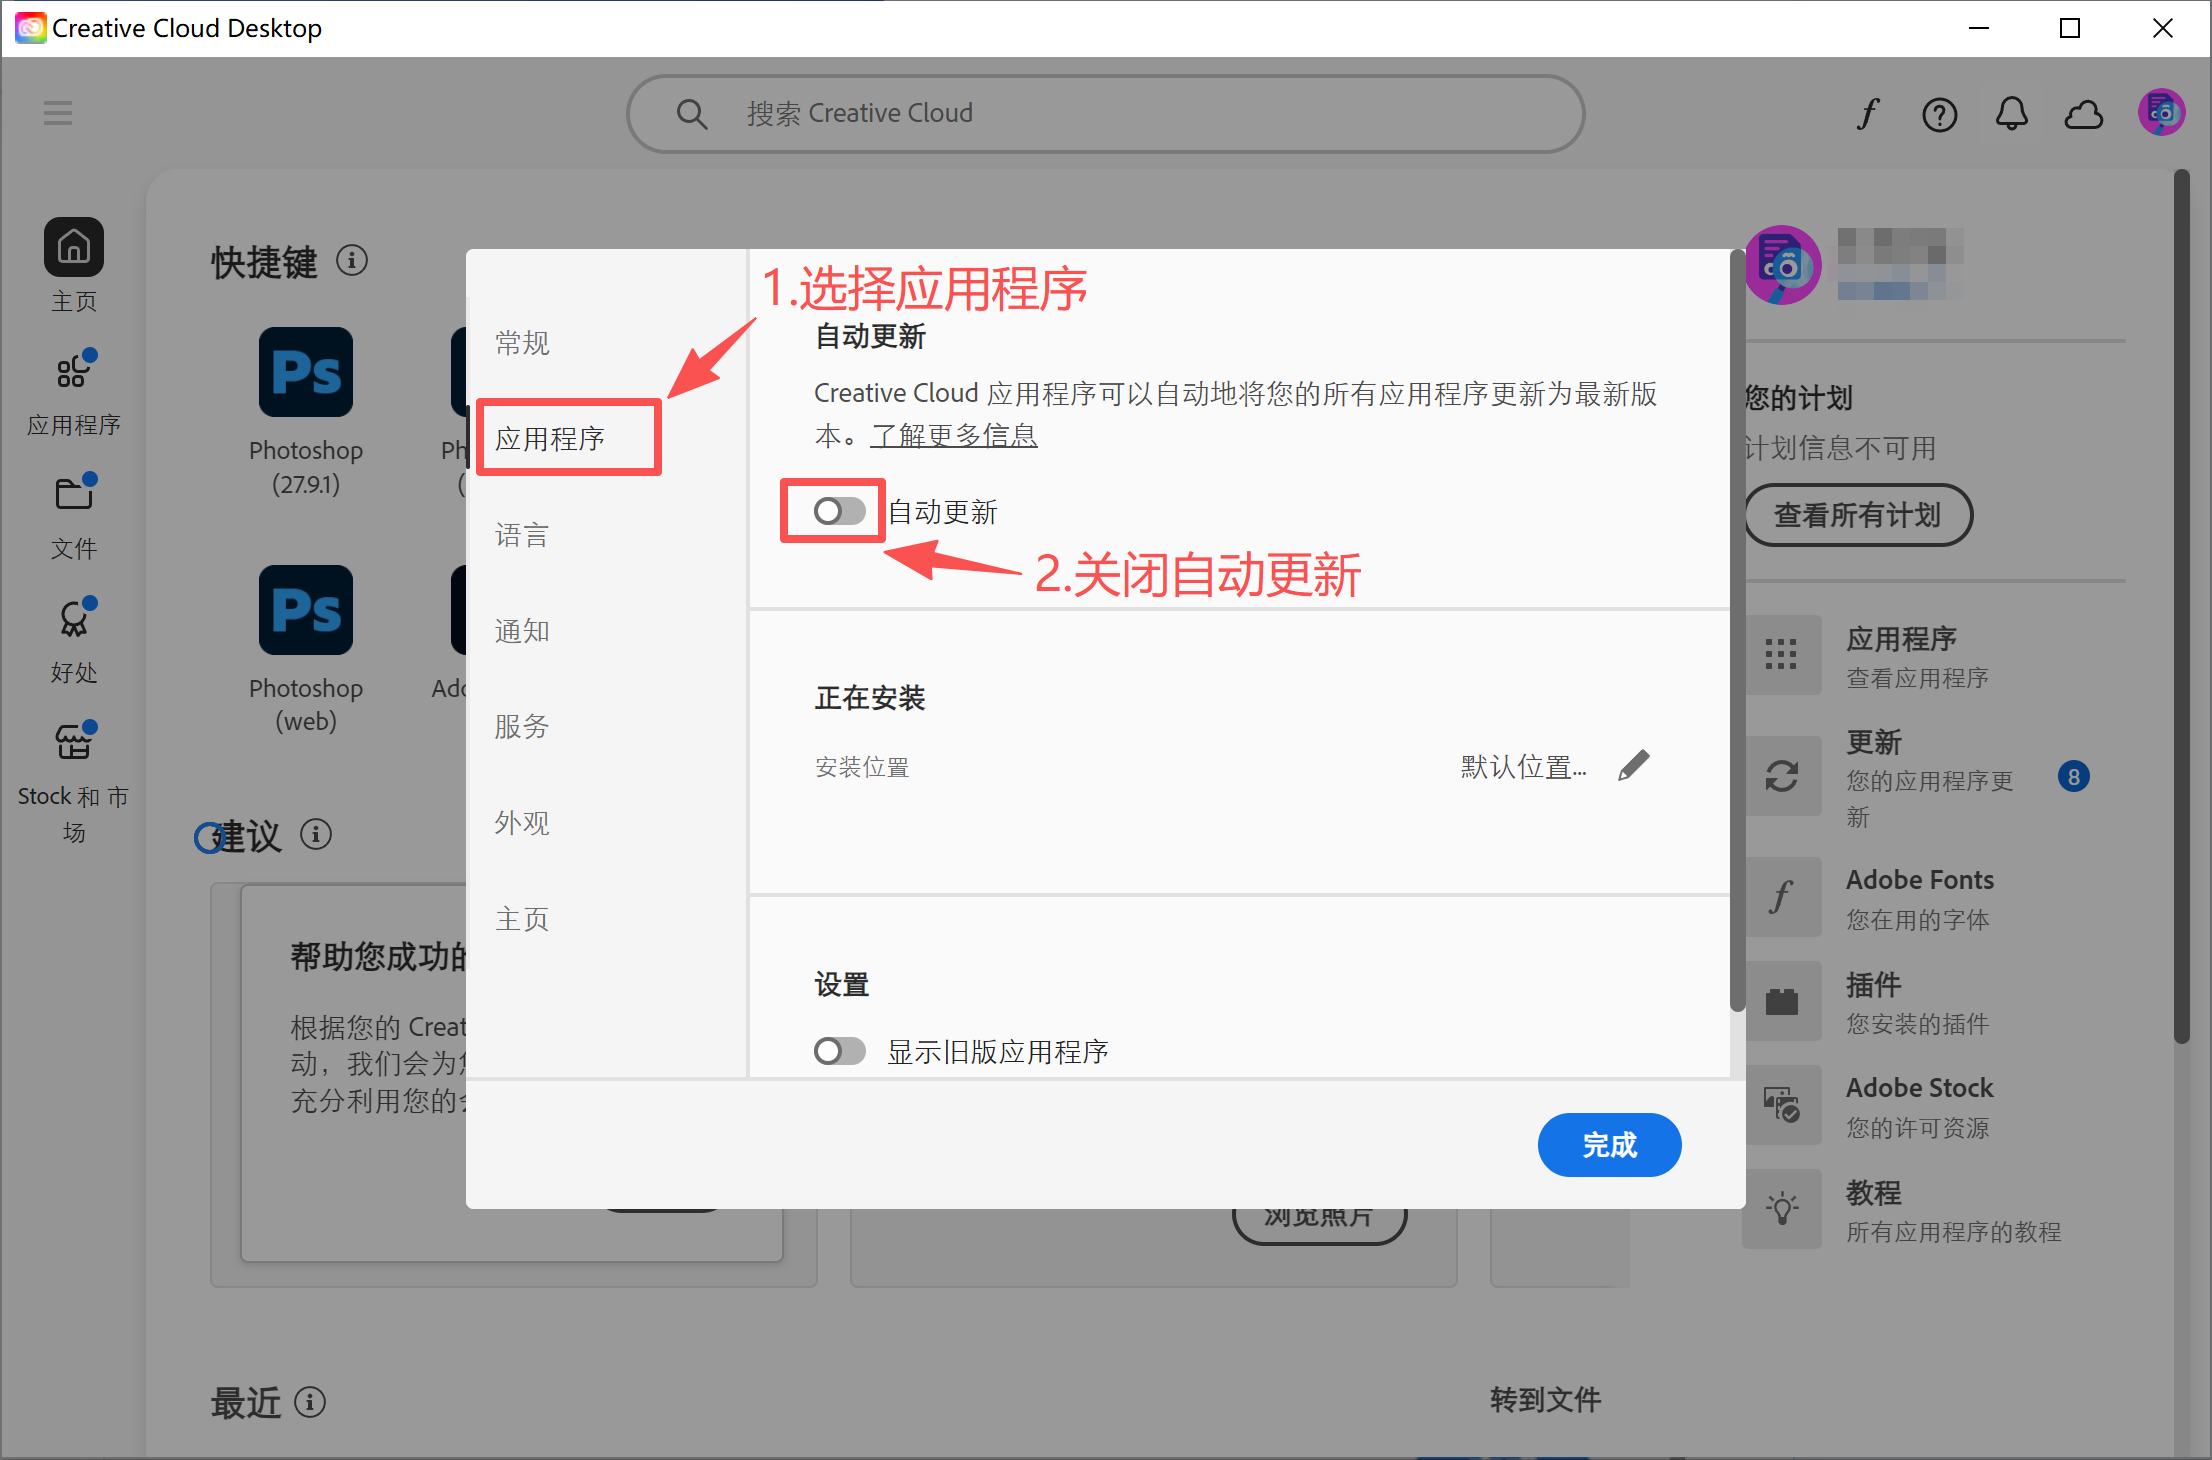
Task: Select the 外观 settings tab
Action: 522,822
